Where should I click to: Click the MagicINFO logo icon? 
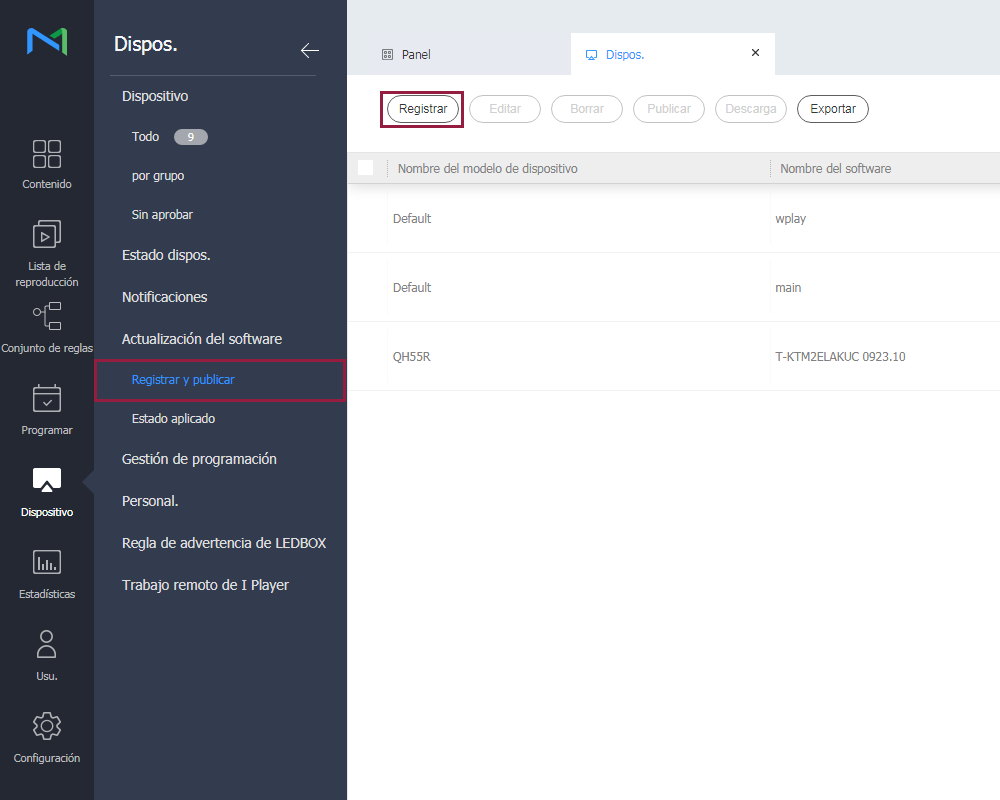47,41
